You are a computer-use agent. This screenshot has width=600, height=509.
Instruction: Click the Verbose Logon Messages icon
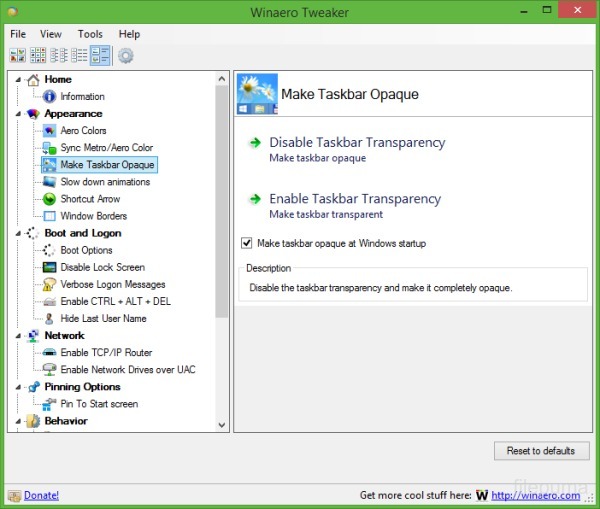(x=49, y=284)
